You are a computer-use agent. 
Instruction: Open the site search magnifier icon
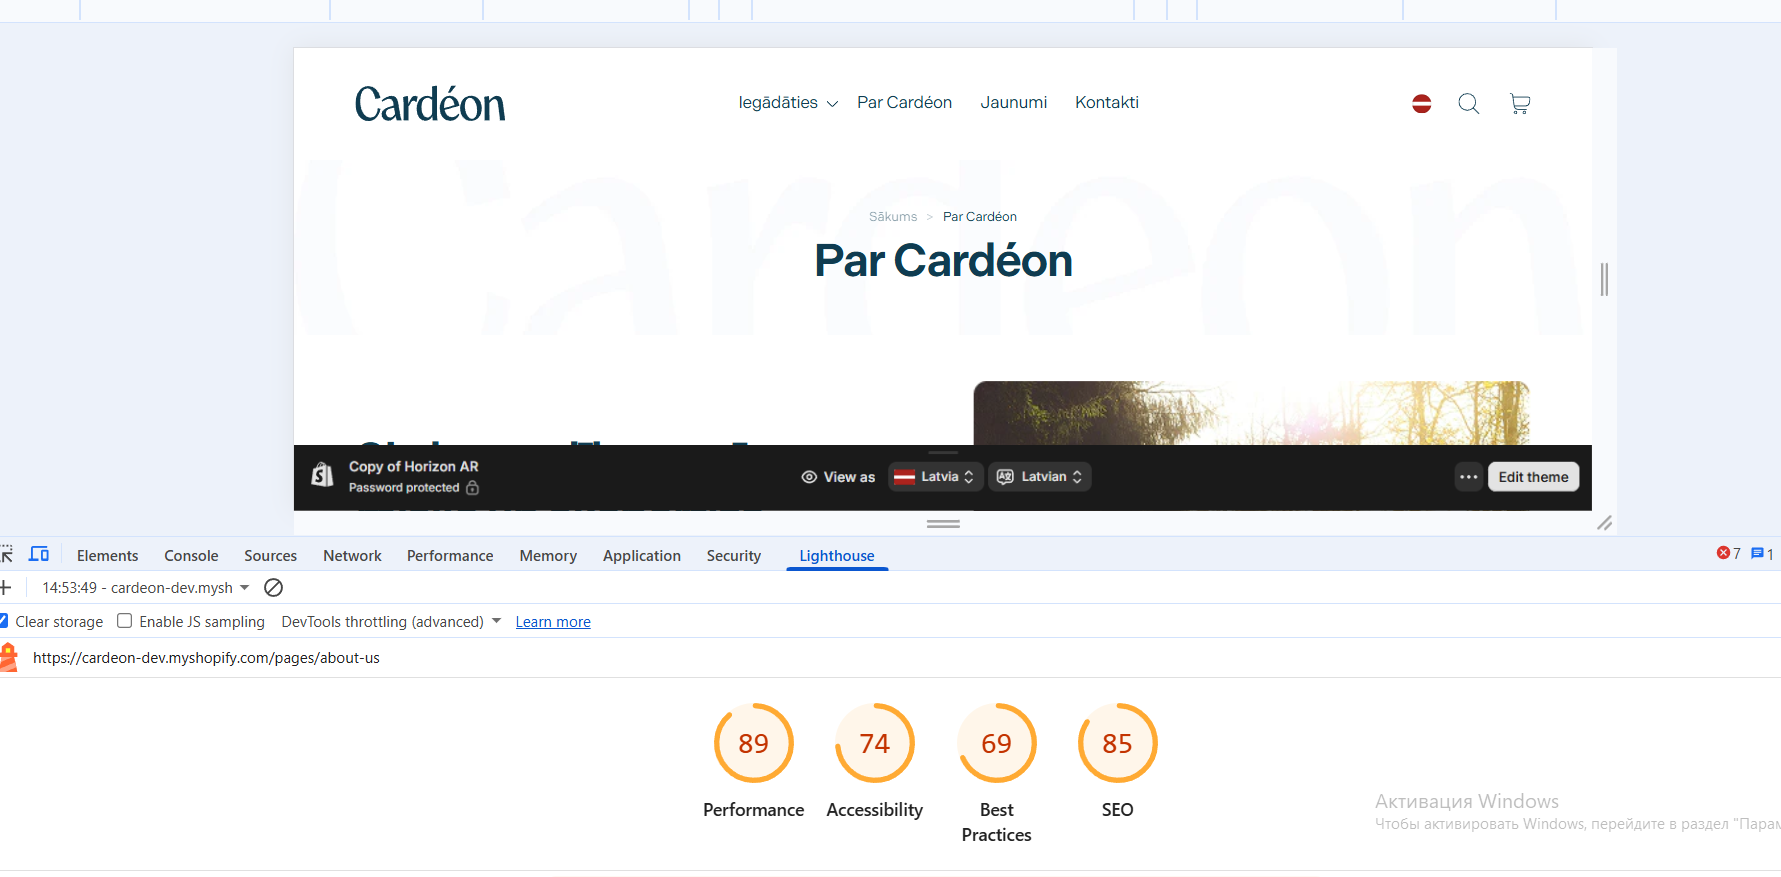click(1468, 103)
